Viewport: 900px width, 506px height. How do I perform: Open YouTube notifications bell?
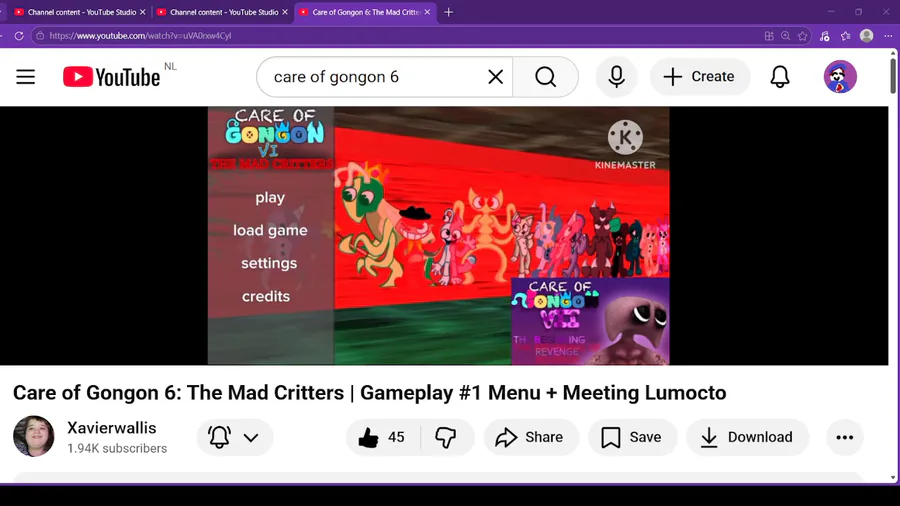779,77
